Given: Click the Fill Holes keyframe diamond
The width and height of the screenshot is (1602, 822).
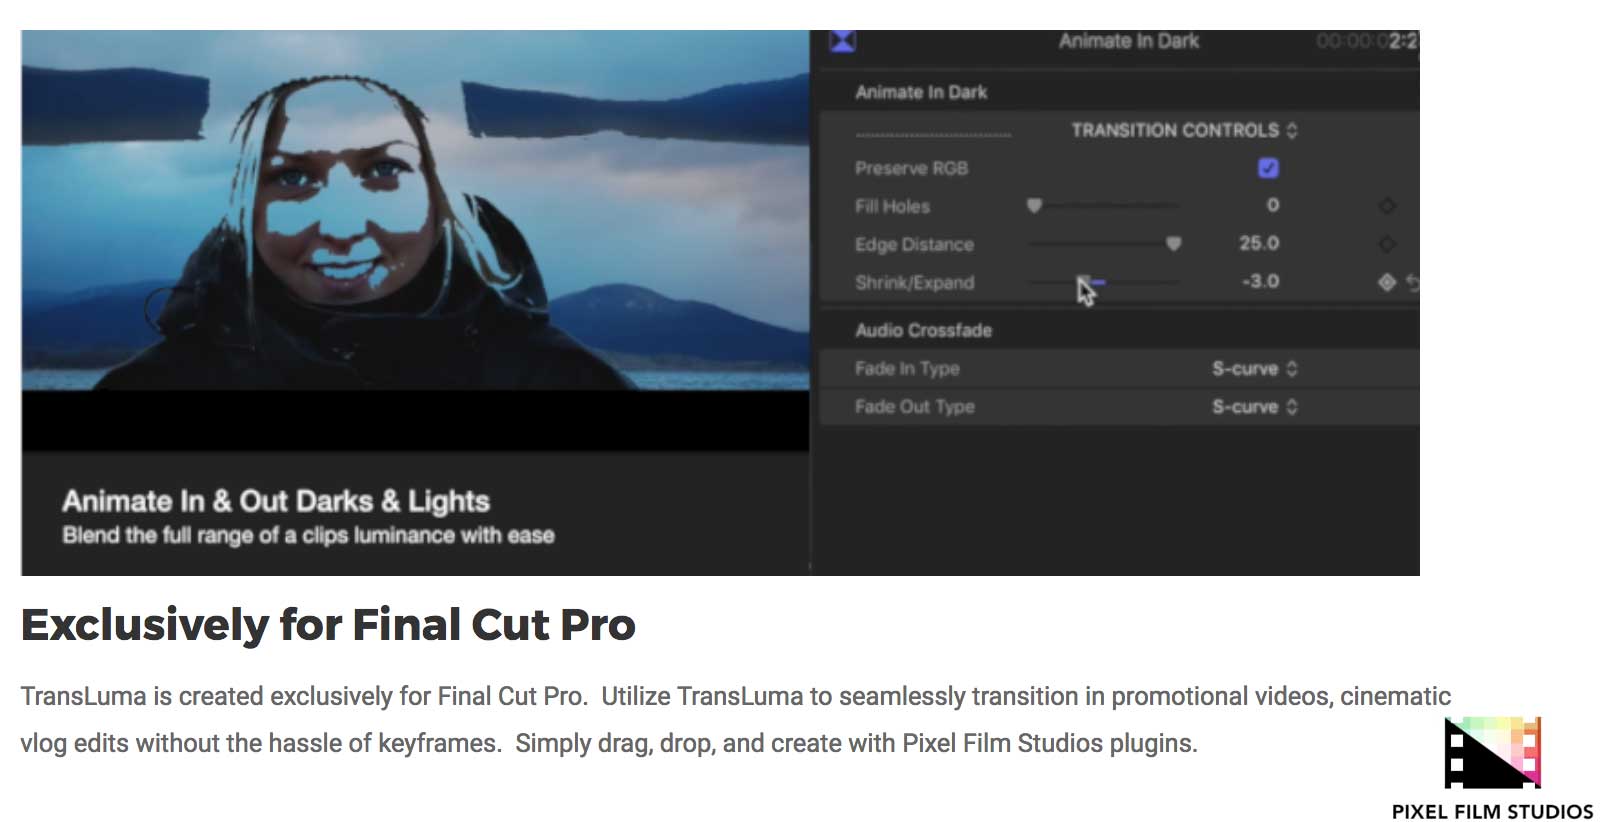Looking at the screenshot, I should [x=1387, y=206].
